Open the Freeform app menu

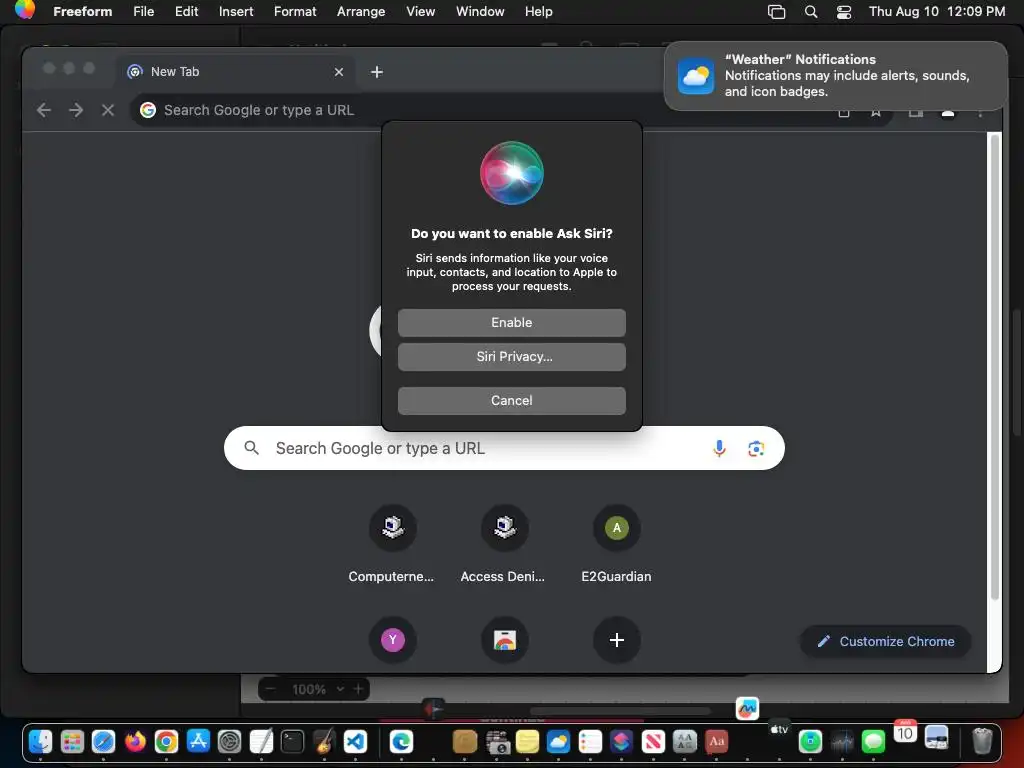point(82,11)
